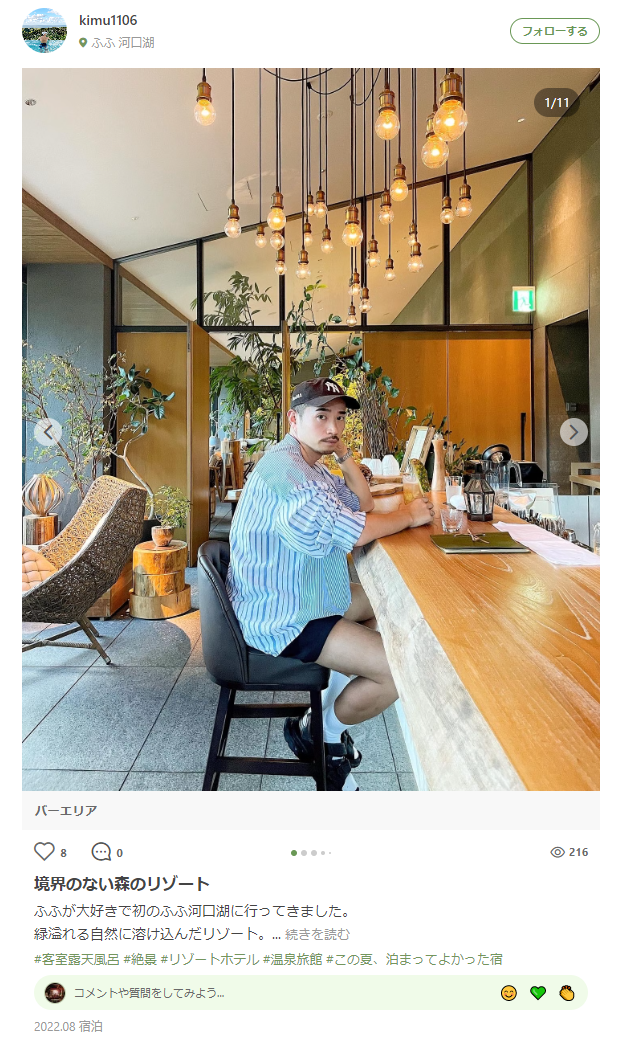Expand post text with 続きを読む

click(x=317, y=934)
